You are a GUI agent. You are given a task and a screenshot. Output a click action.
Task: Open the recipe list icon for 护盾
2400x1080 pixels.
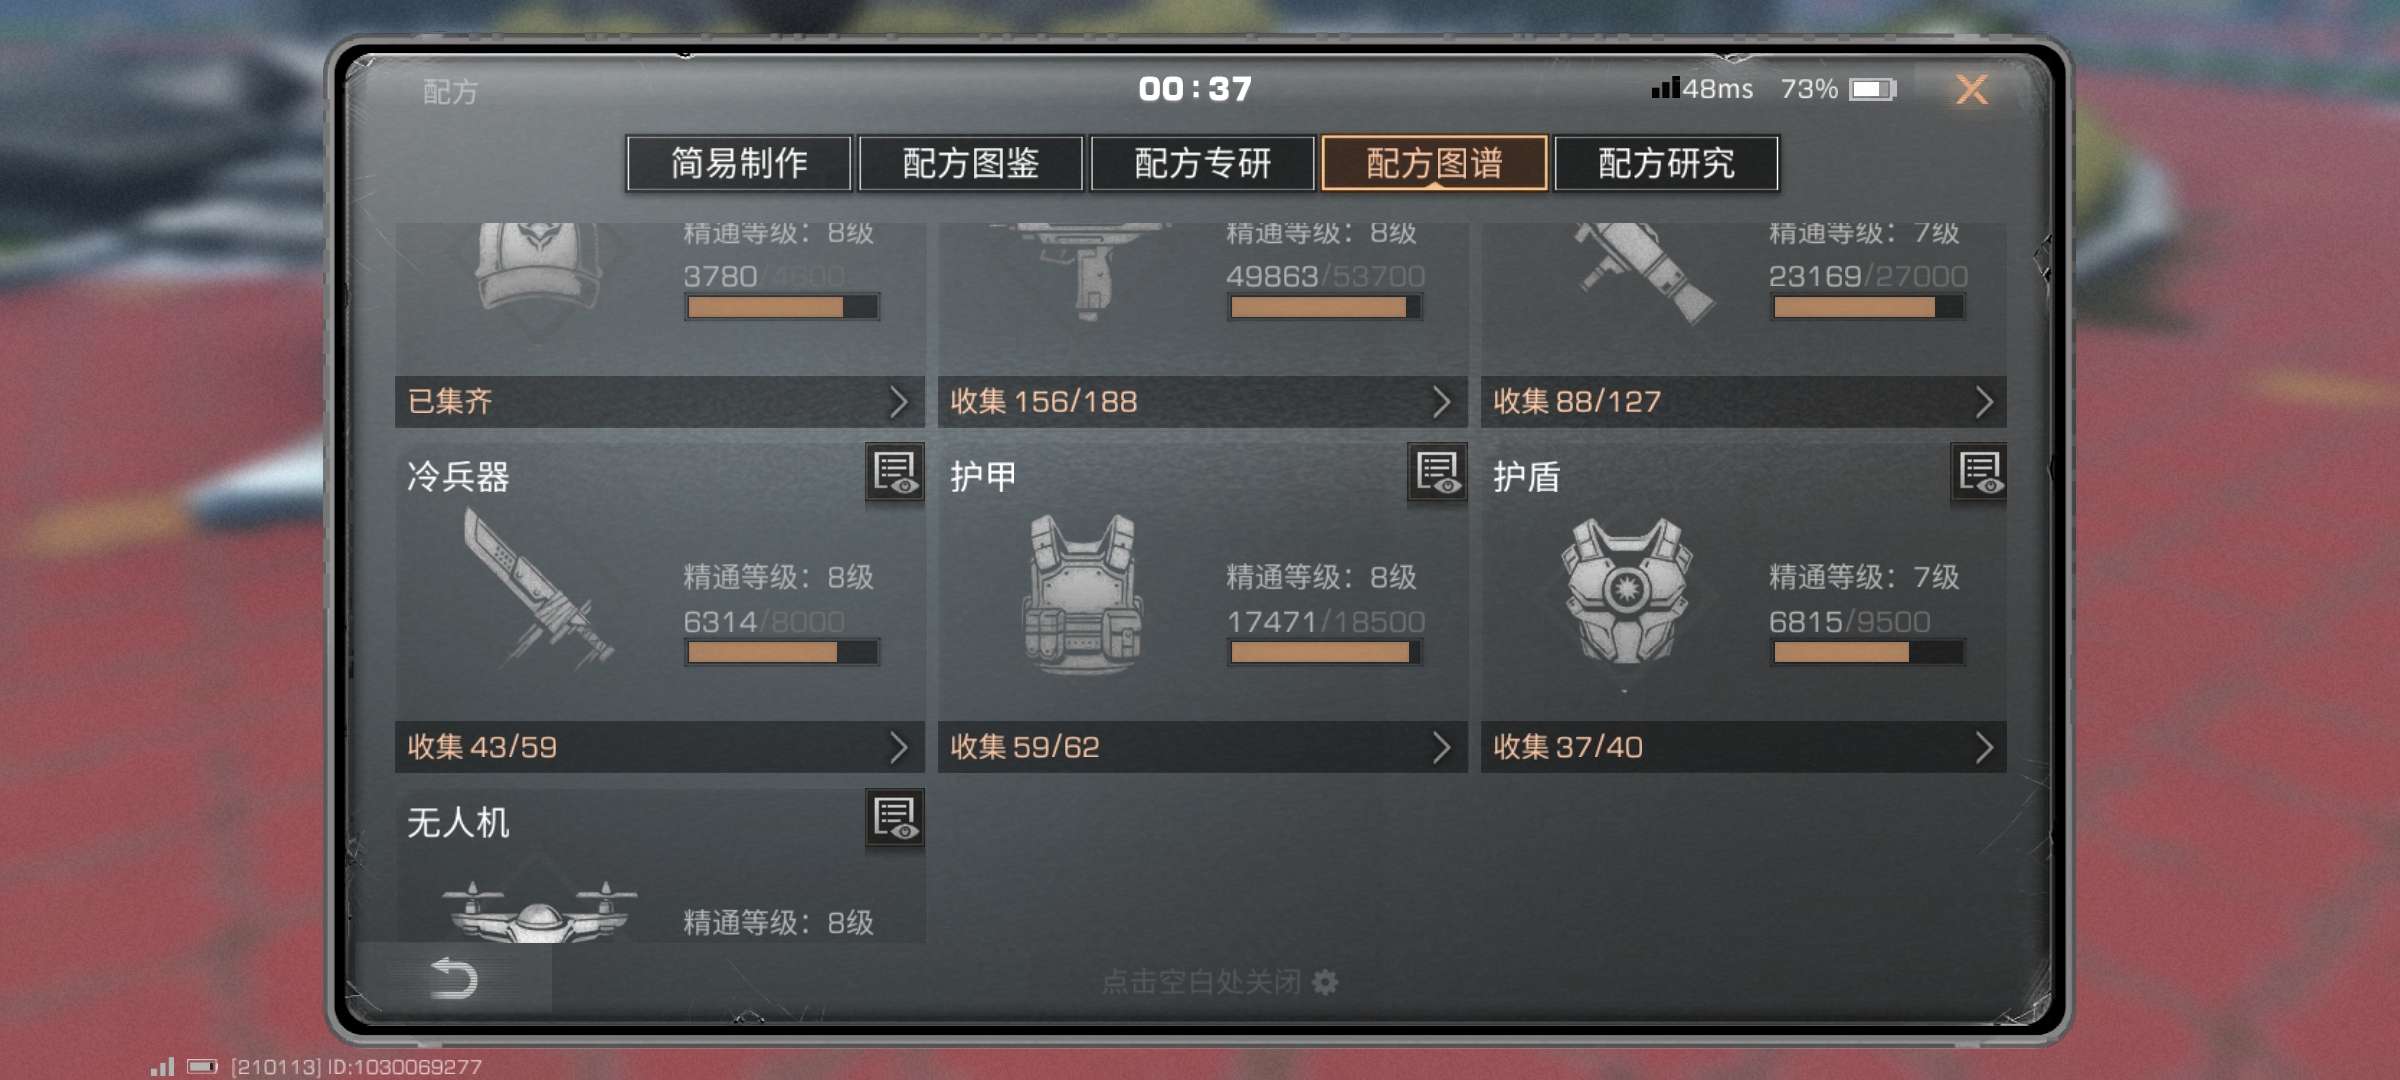[1980, 473]
